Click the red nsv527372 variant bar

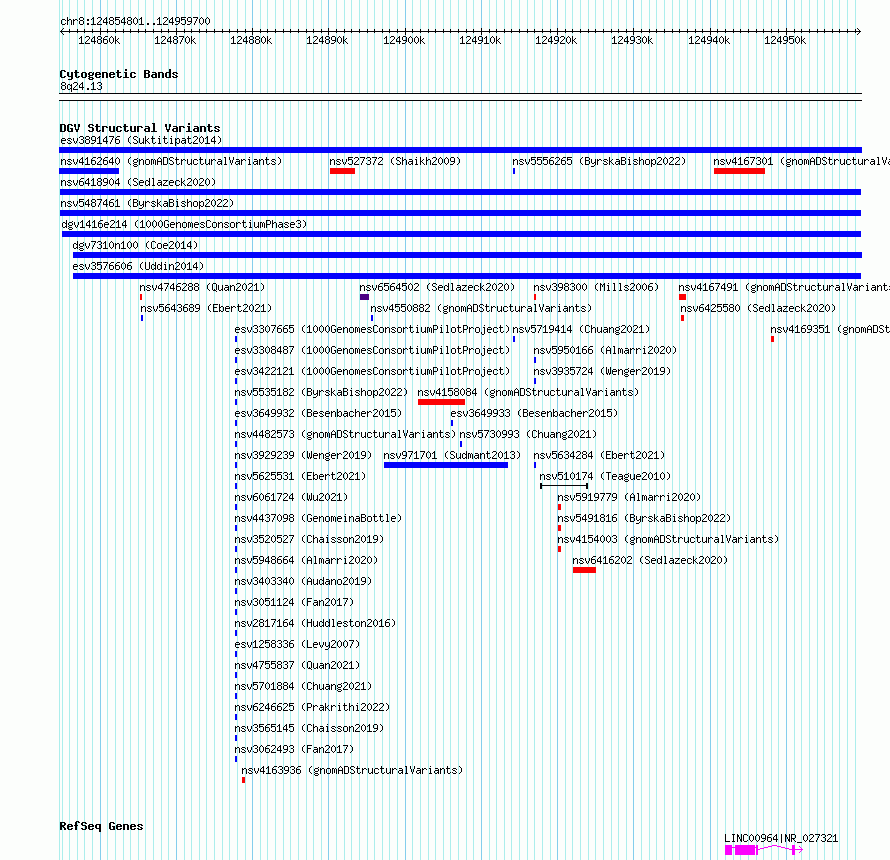click(342, 171)
